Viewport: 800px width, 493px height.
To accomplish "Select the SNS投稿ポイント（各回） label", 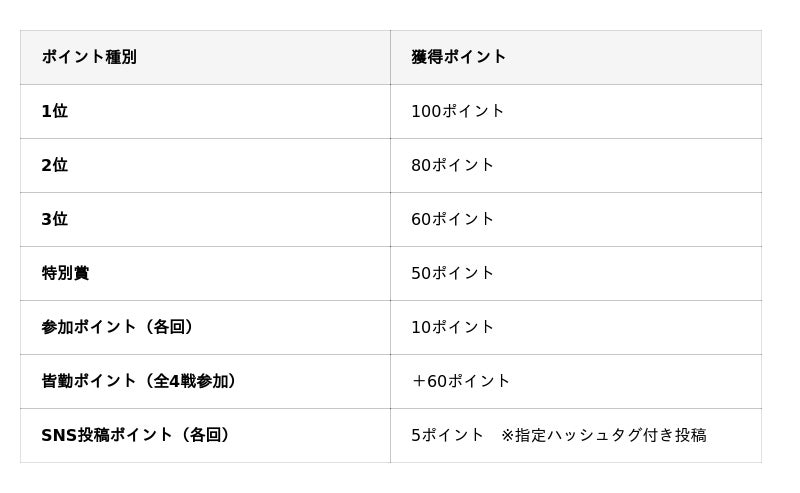I will point(136,435).
